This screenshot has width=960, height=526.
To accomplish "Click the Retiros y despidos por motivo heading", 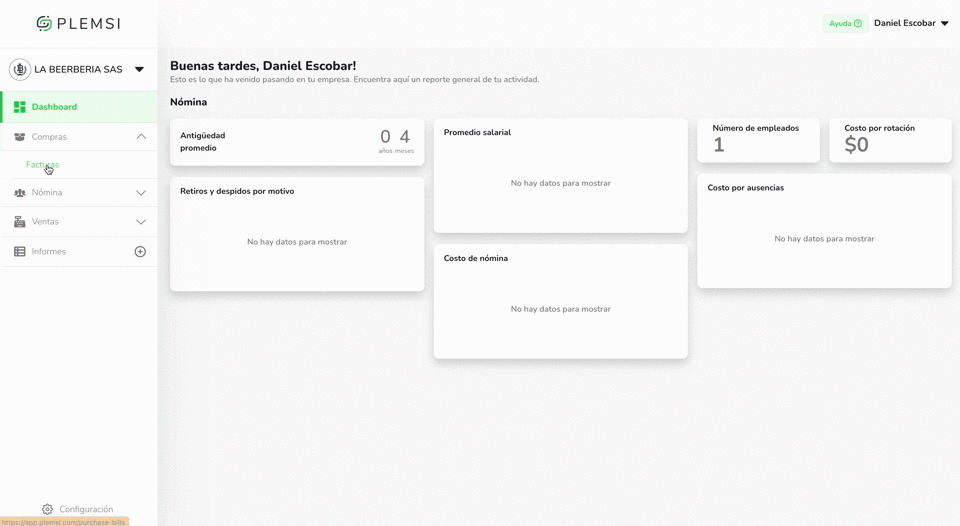I will click(237, 191).
